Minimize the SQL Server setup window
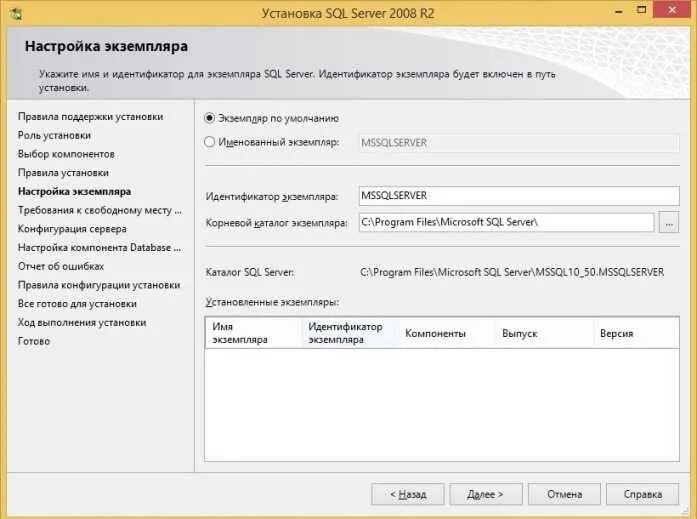Image resolution: width=697 pixels, height=519 pixels. 618,11
